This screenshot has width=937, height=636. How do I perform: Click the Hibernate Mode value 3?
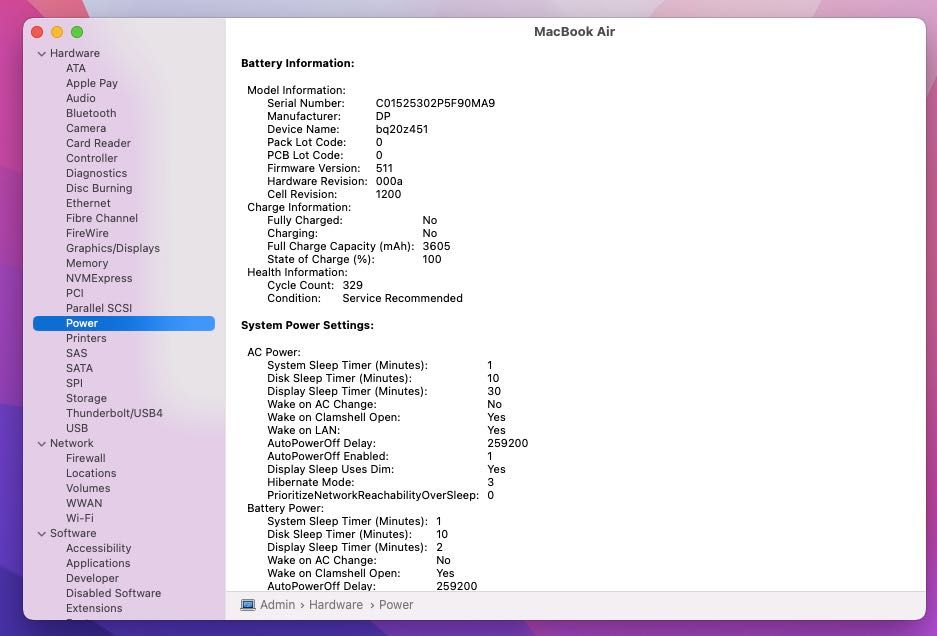(x=491, y=482)
